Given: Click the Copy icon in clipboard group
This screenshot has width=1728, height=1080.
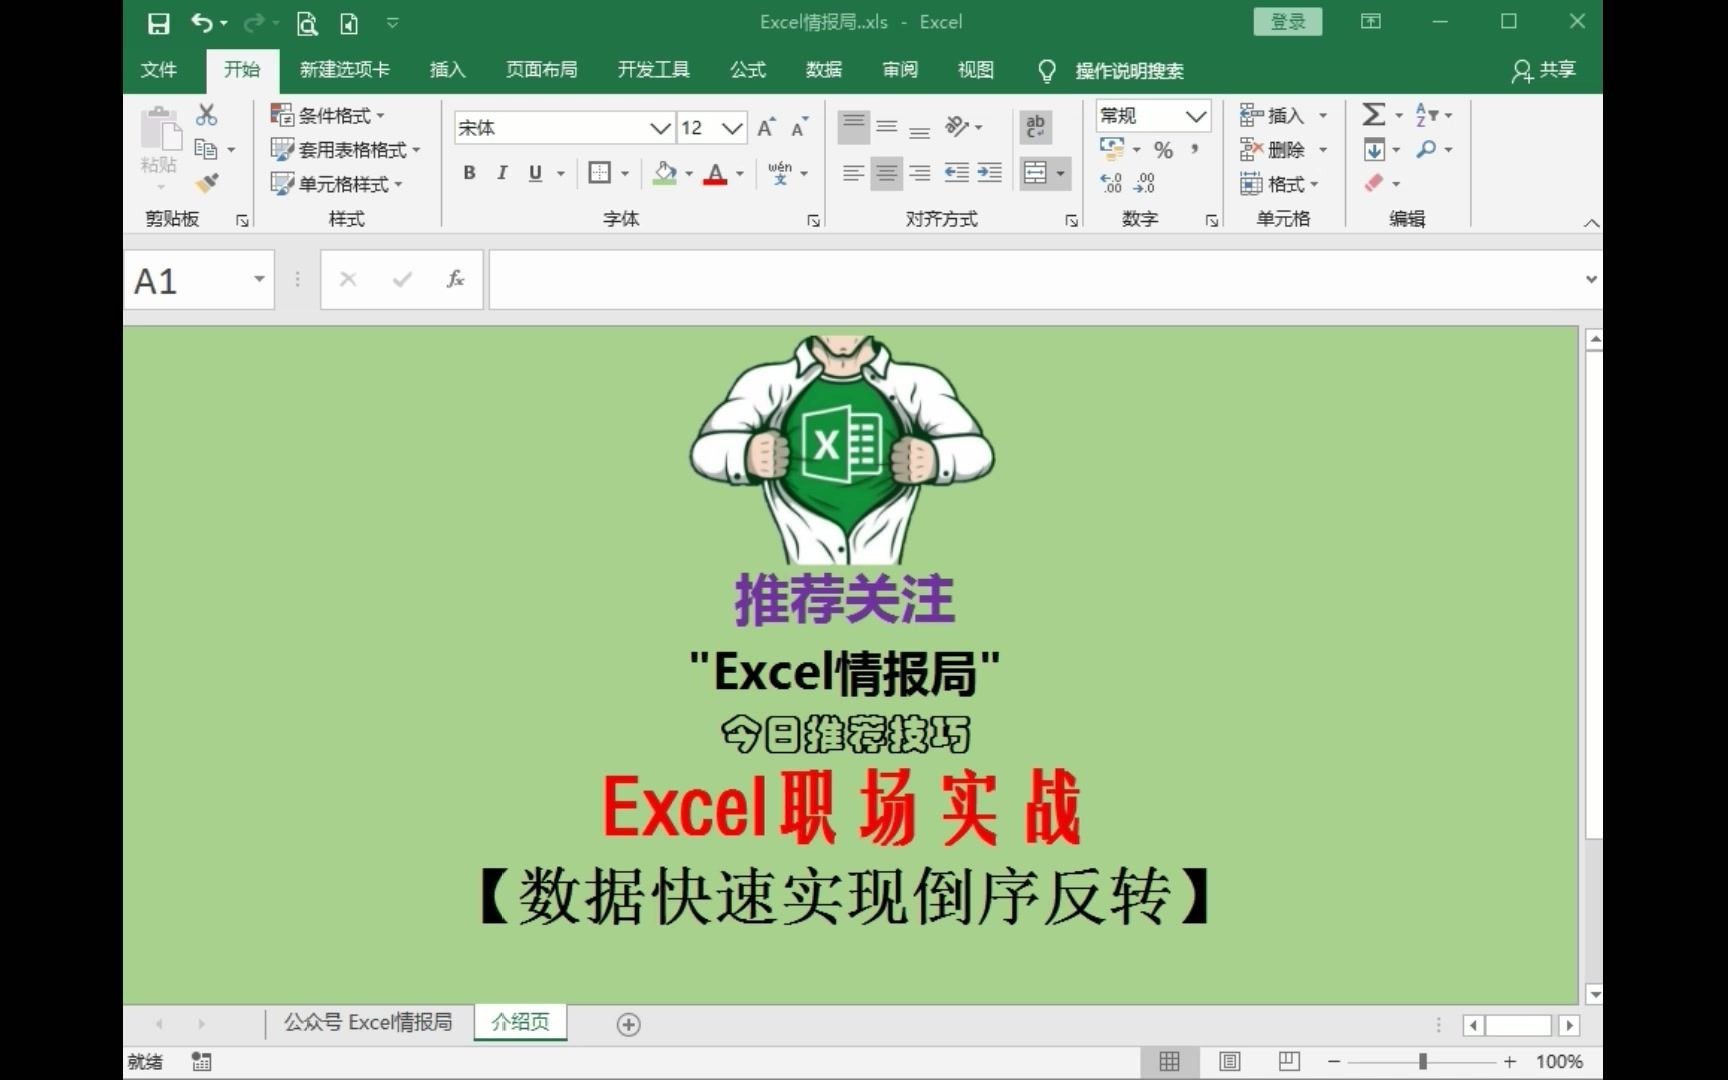Looking at the screenshot, I should [206, 149].
